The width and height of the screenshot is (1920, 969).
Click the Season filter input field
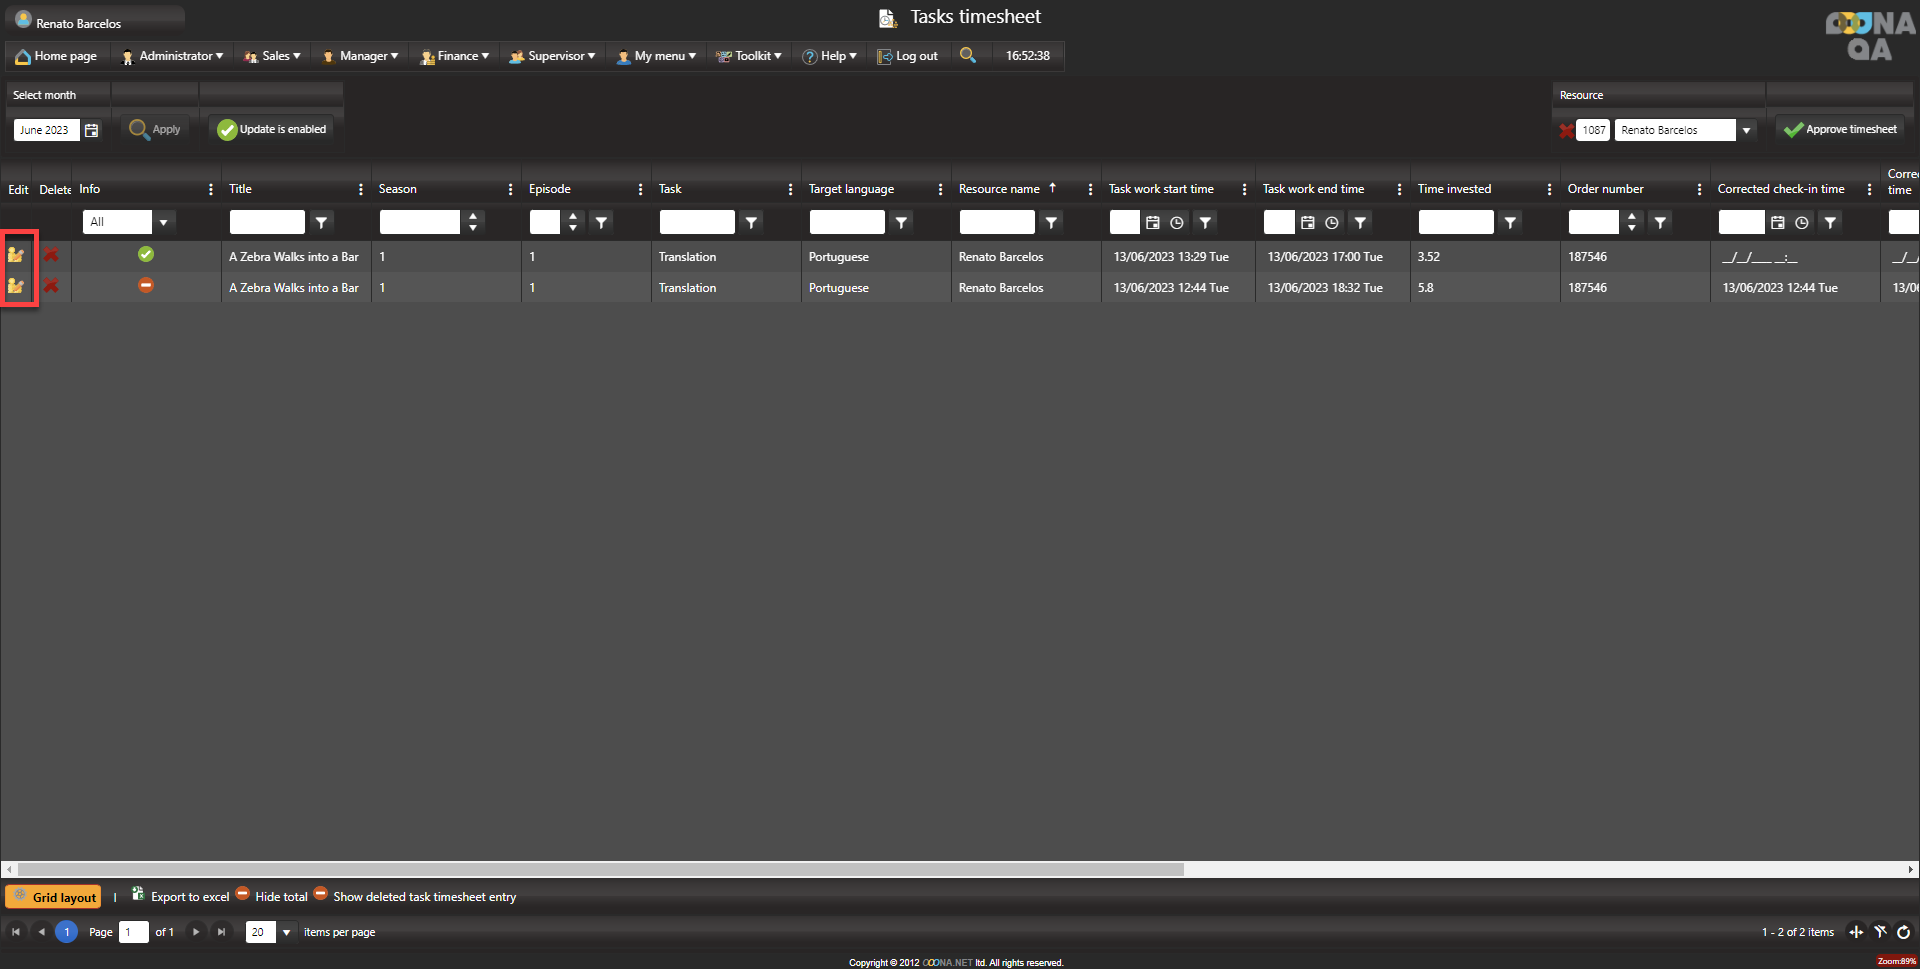point(419,222)
